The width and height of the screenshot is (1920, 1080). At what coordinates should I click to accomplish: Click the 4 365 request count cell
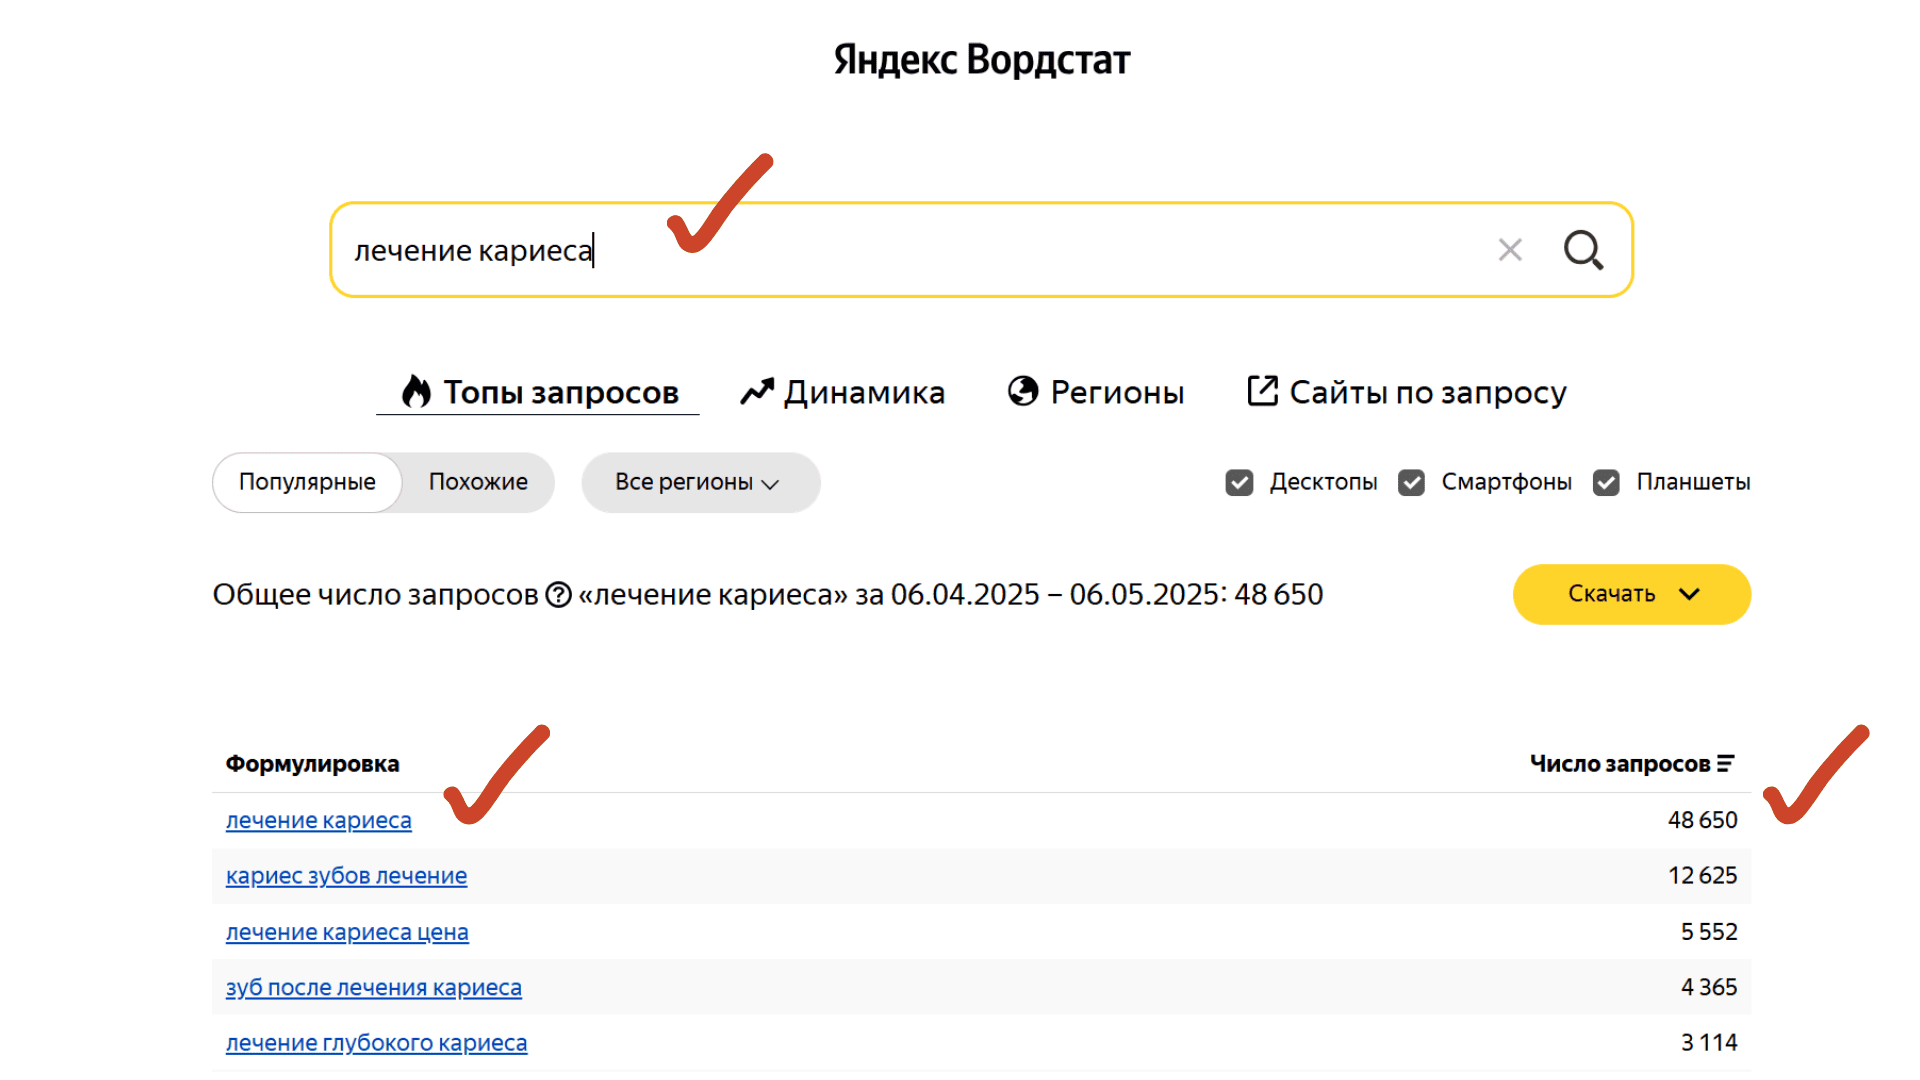(1709, 988)
